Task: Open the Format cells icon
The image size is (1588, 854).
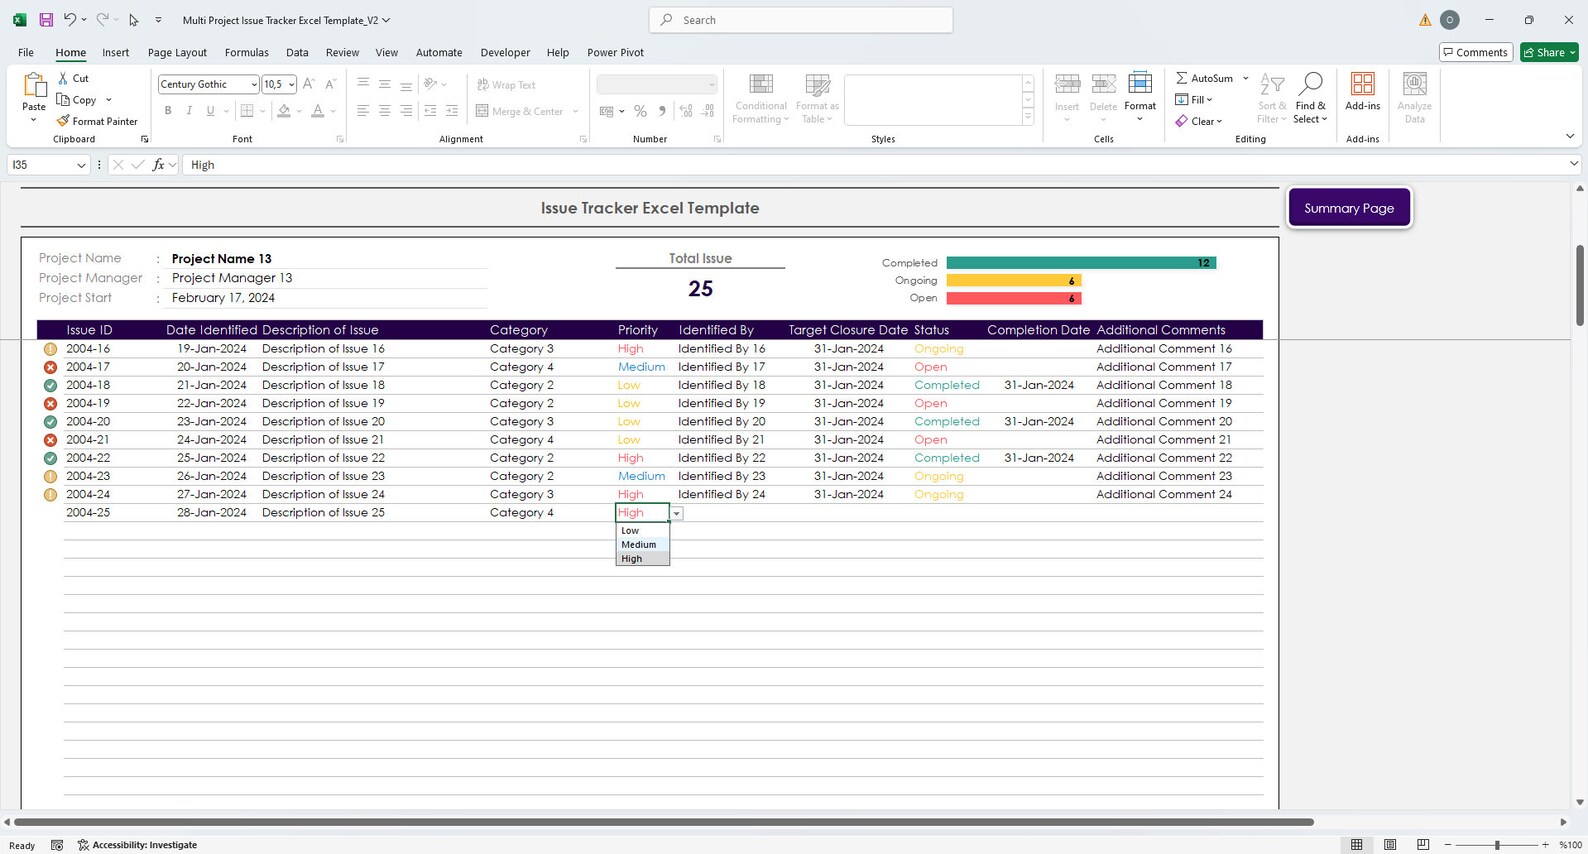Action: [1139, 84]
